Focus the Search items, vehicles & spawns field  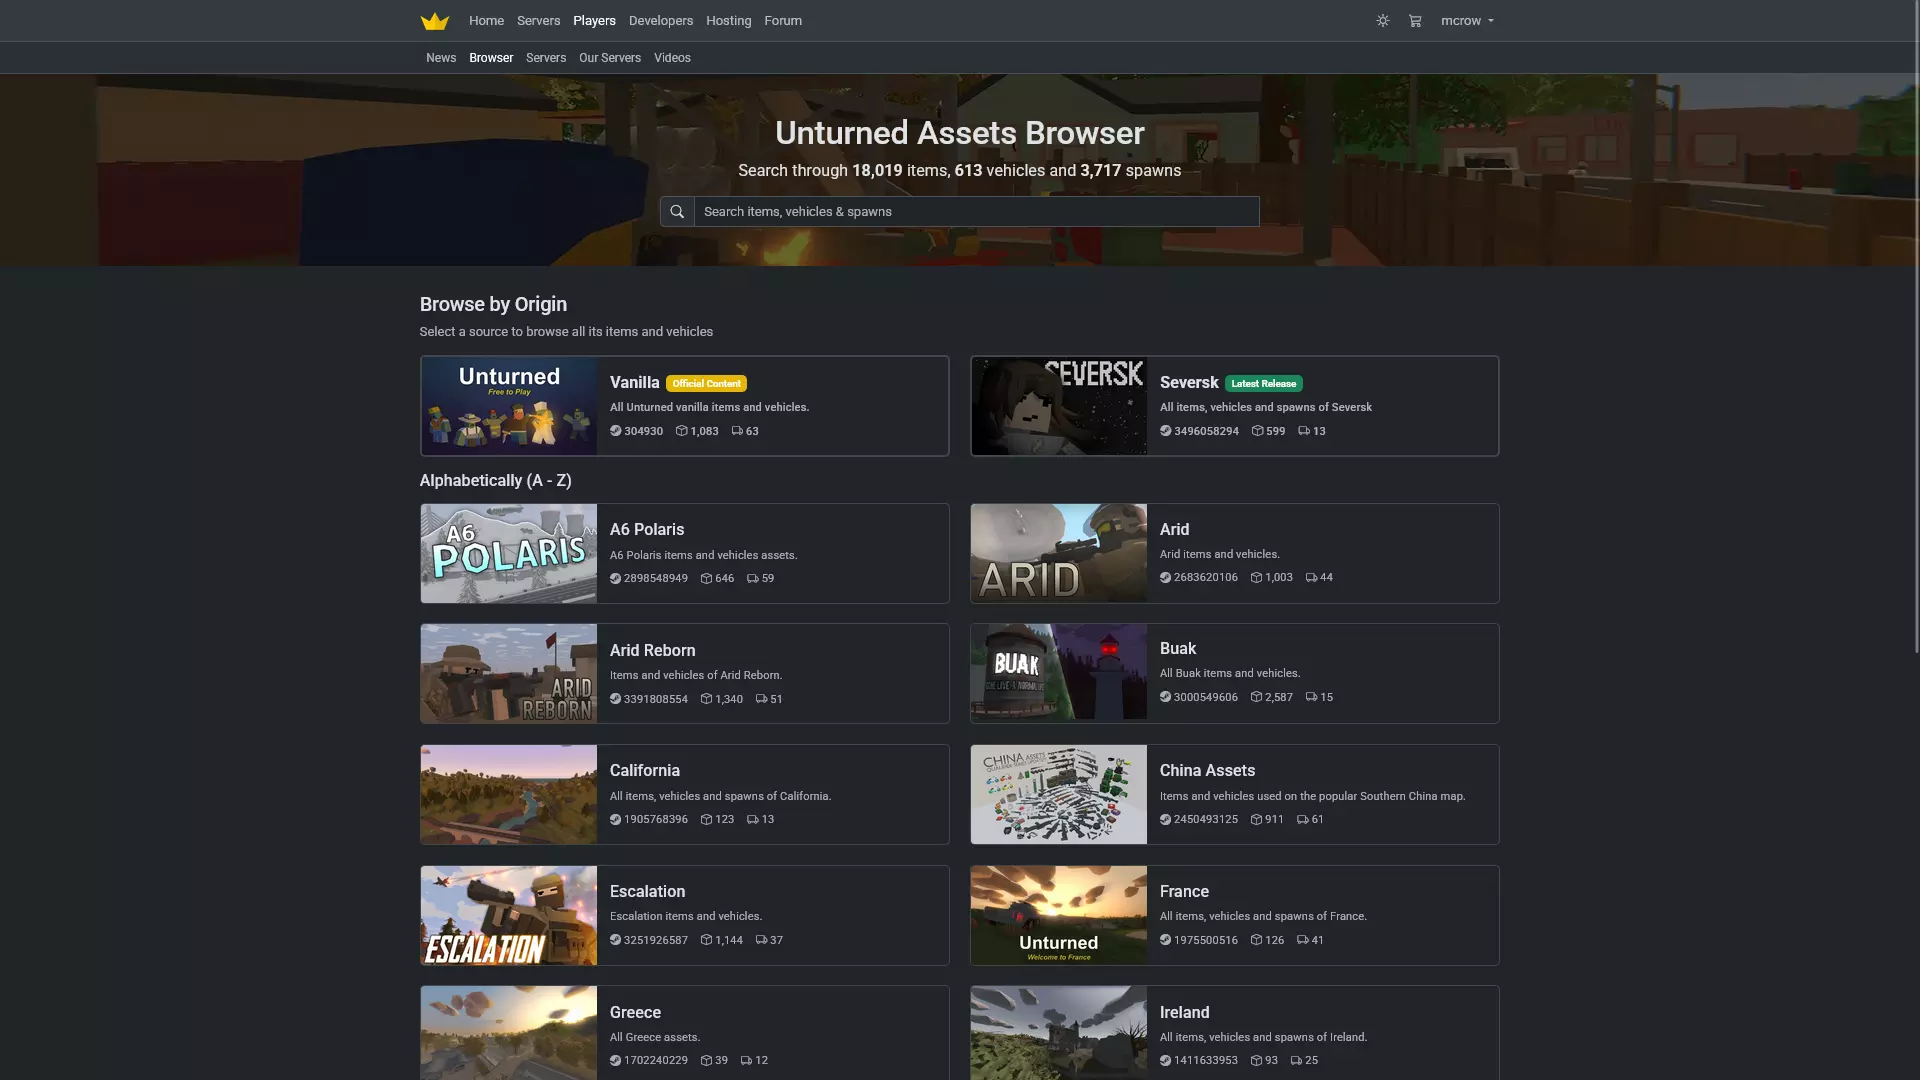click(977, 212)
